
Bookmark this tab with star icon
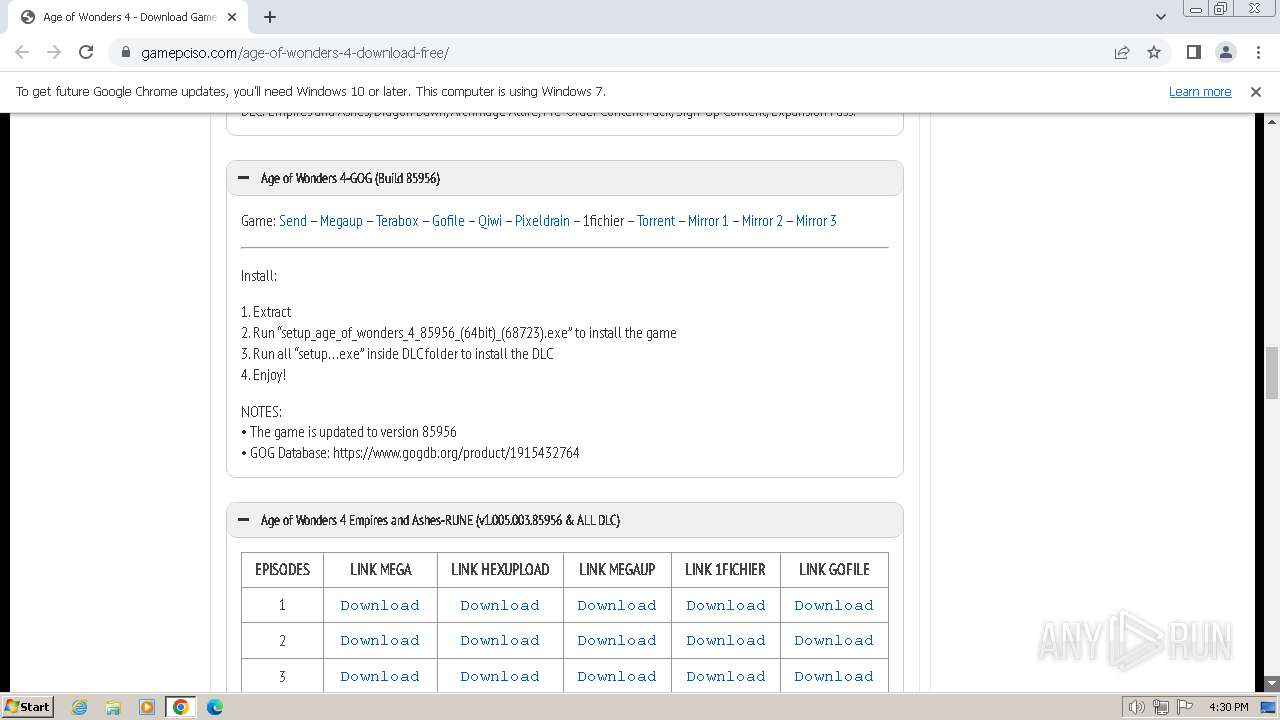pos(1154,52)
